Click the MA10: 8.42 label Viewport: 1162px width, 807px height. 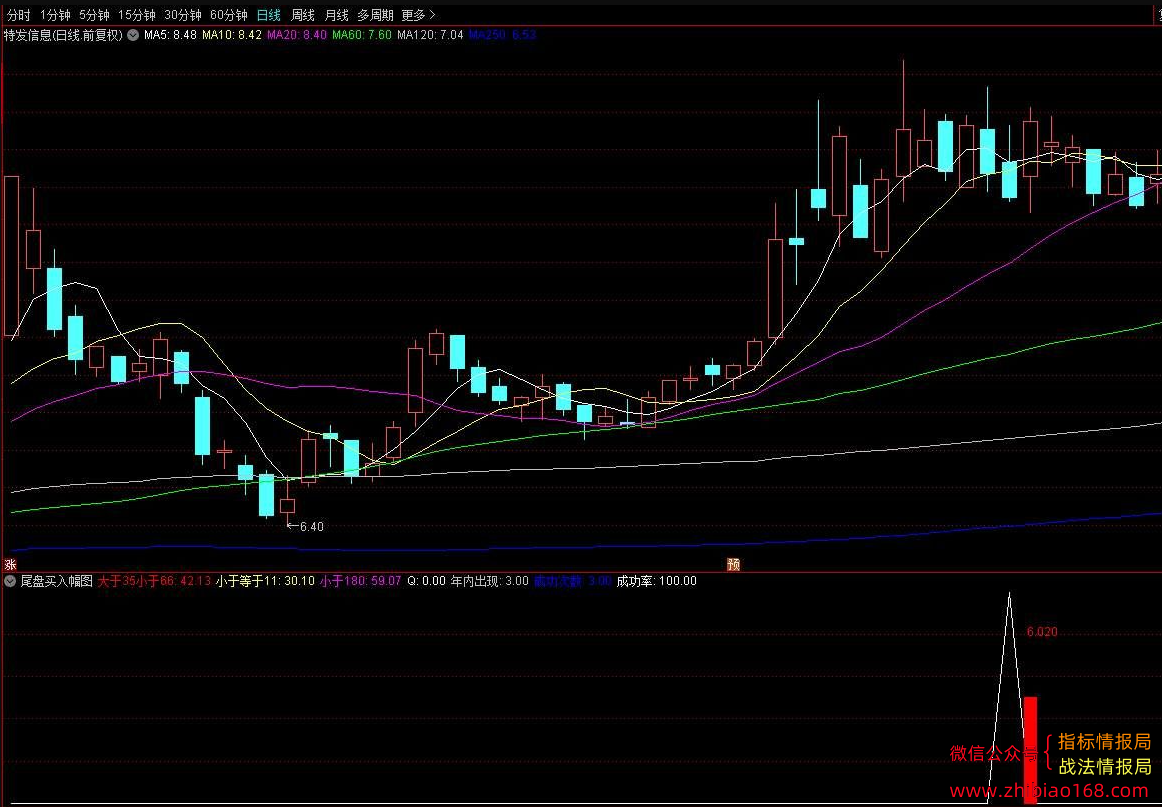click(x=232, y=35)
